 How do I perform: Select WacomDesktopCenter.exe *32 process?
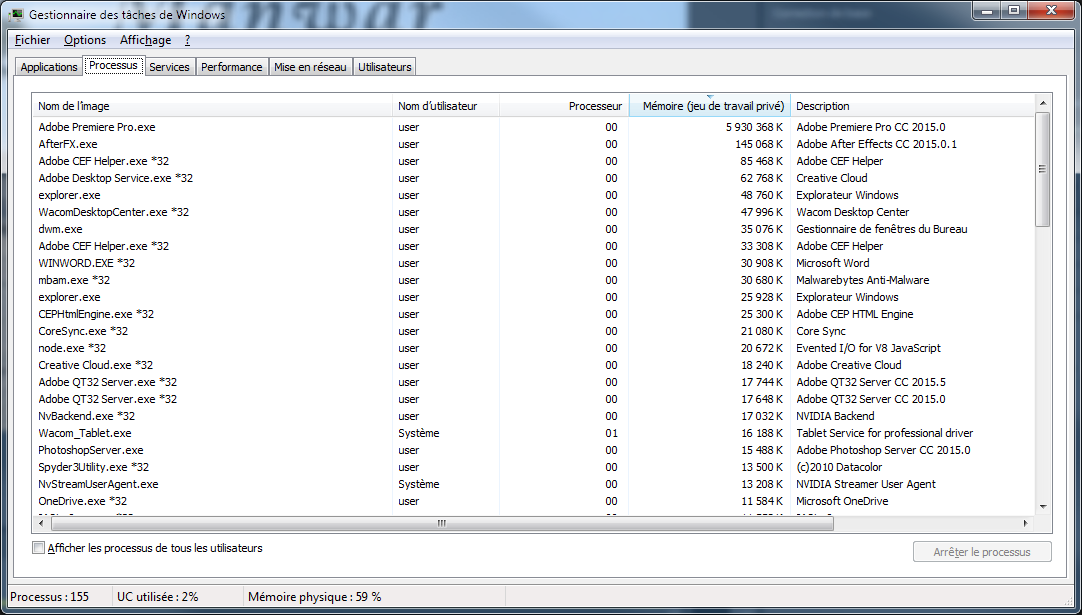[533, 212]
